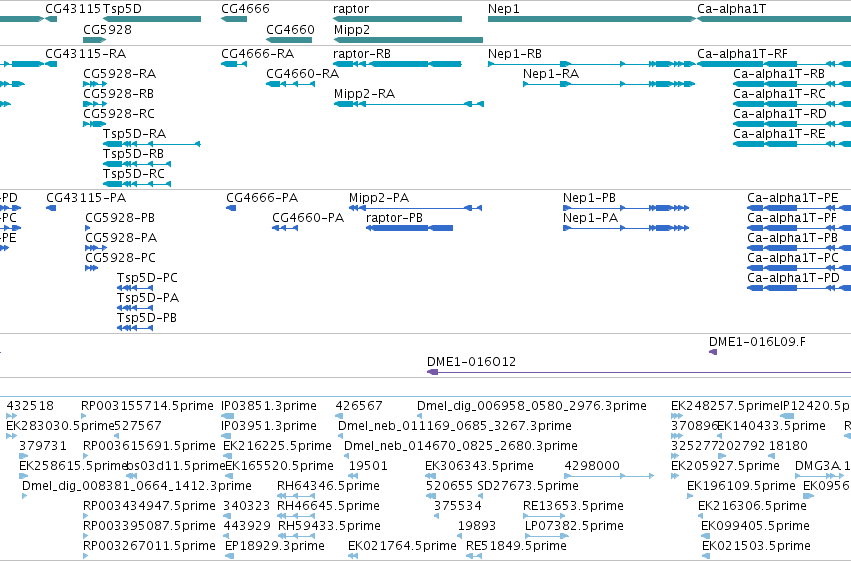Select the RH59433.5prime feature

point(296,536)
